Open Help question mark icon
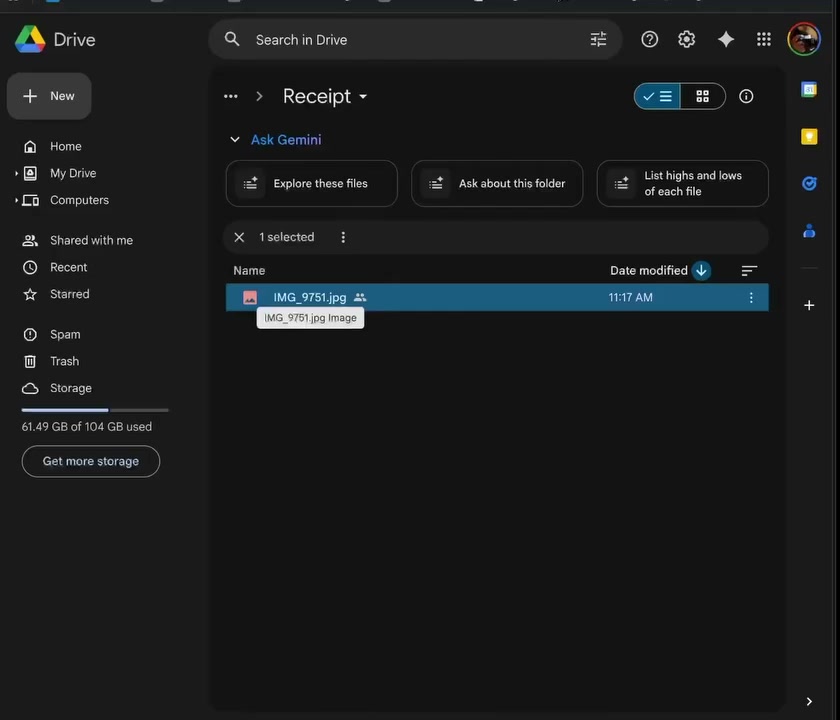The image size is (840, 720). (x=649, y=39)
